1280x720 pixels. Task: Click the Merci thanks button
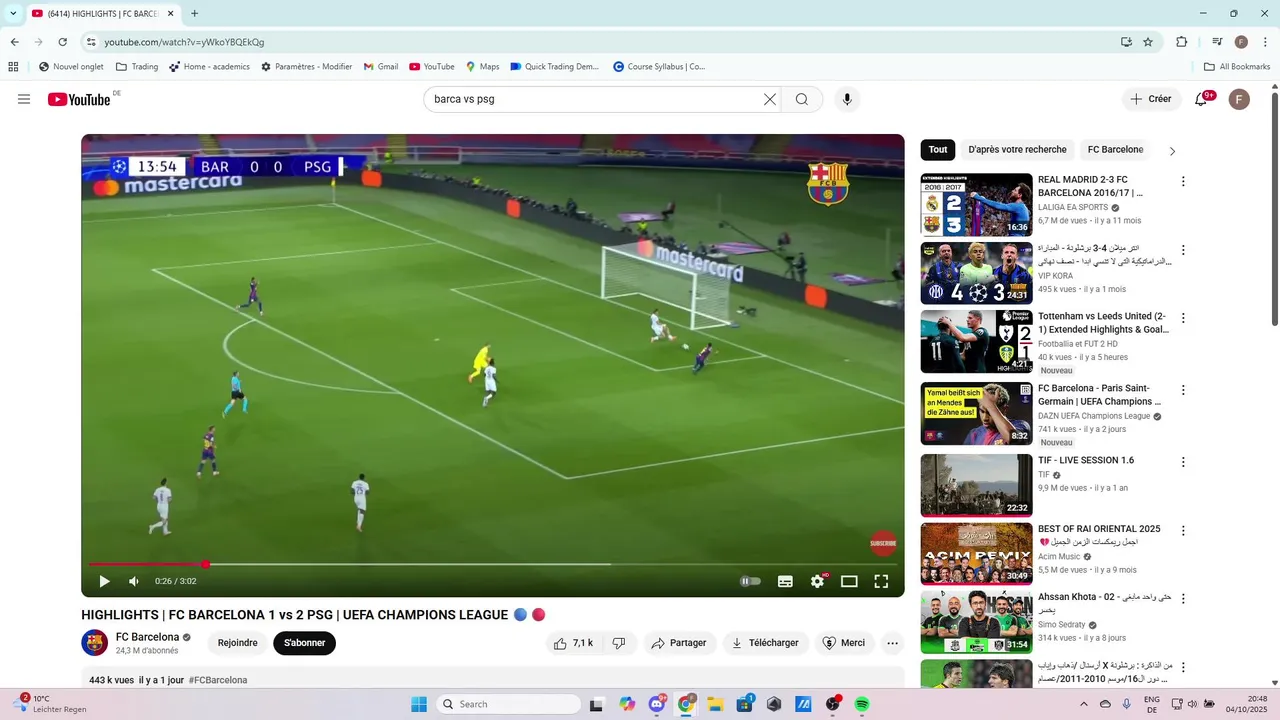coord(844,643)
